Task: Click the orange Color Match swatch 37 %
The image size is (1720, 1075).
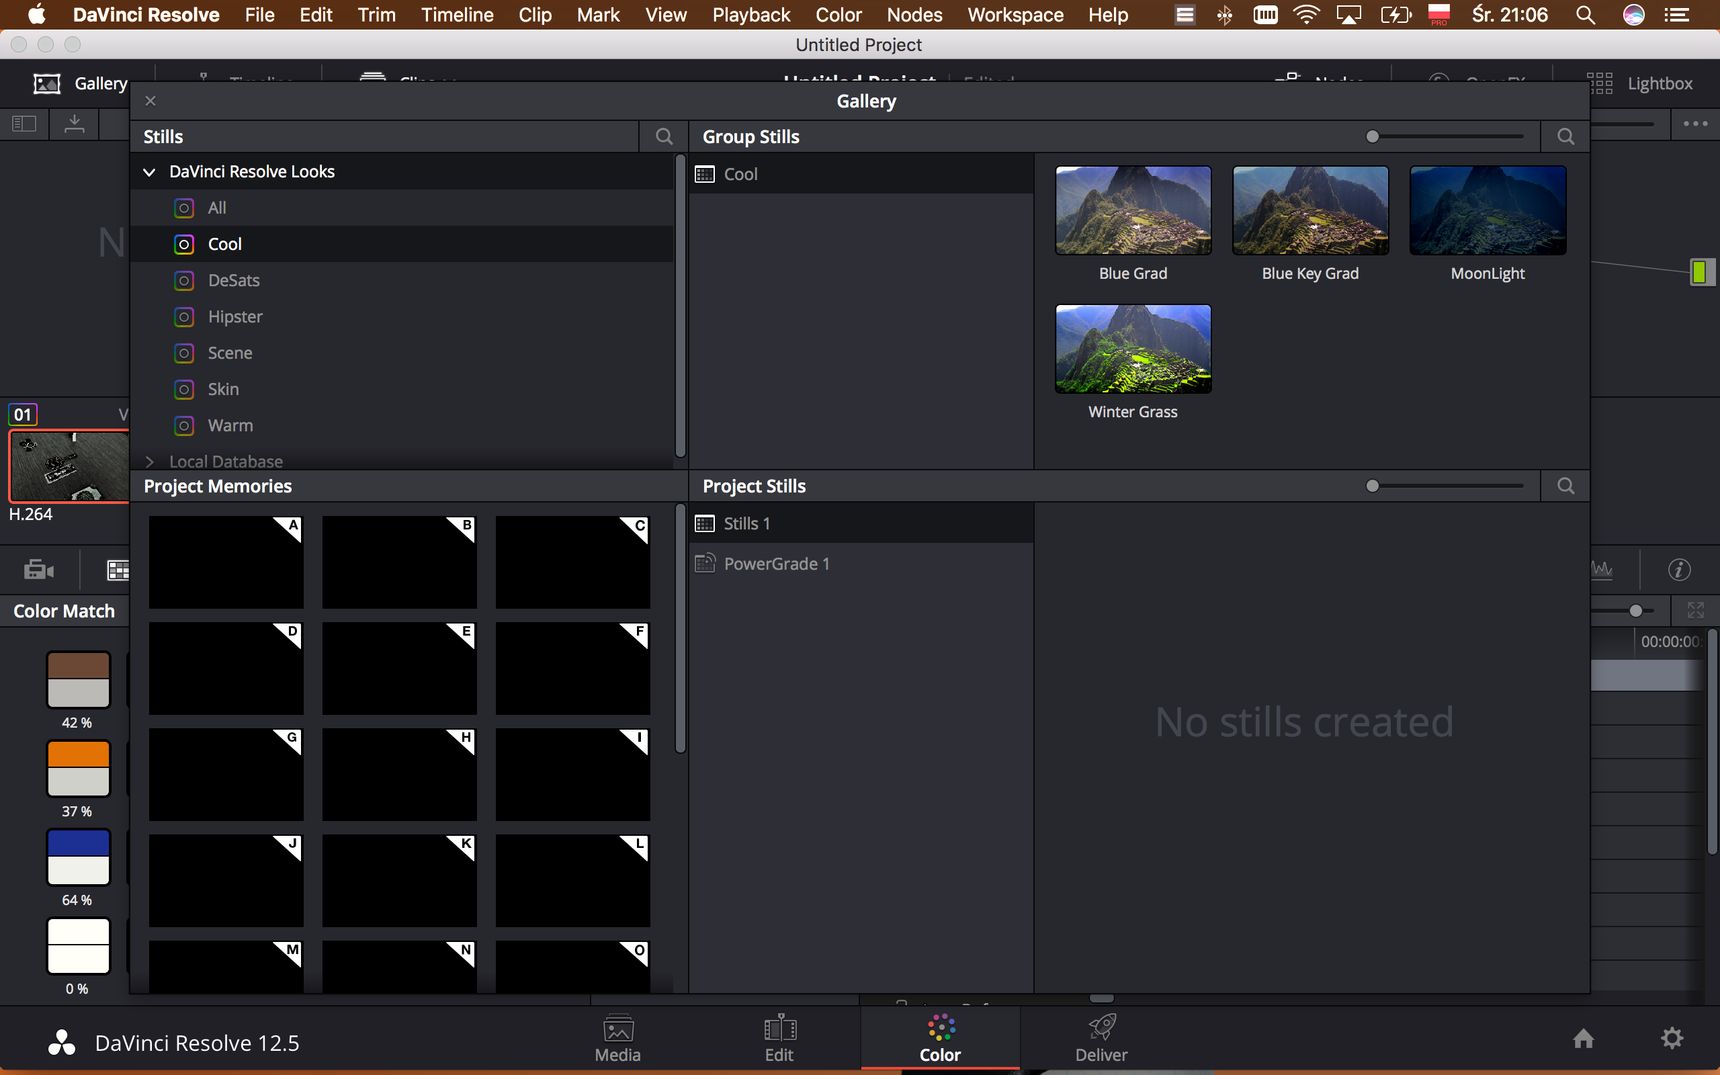Action: [78, 769]
